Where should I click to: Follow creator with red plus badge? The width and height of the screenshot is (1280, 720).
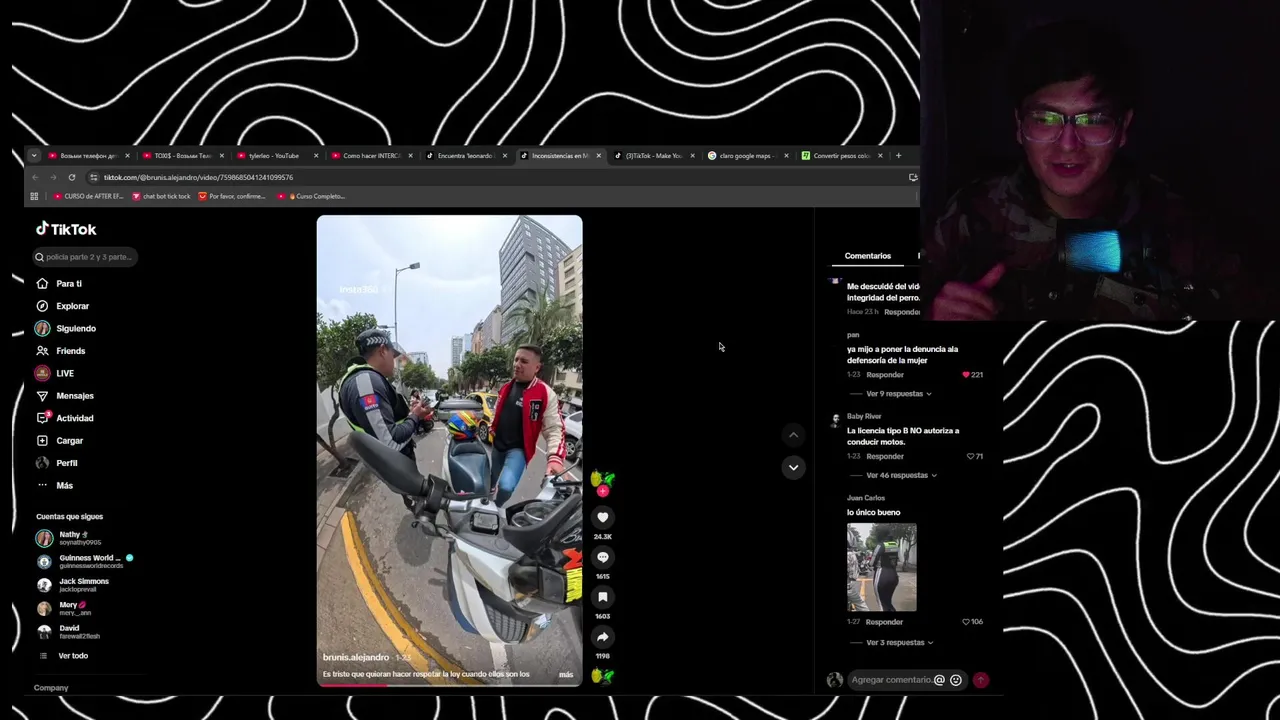[x=602, y=491]
